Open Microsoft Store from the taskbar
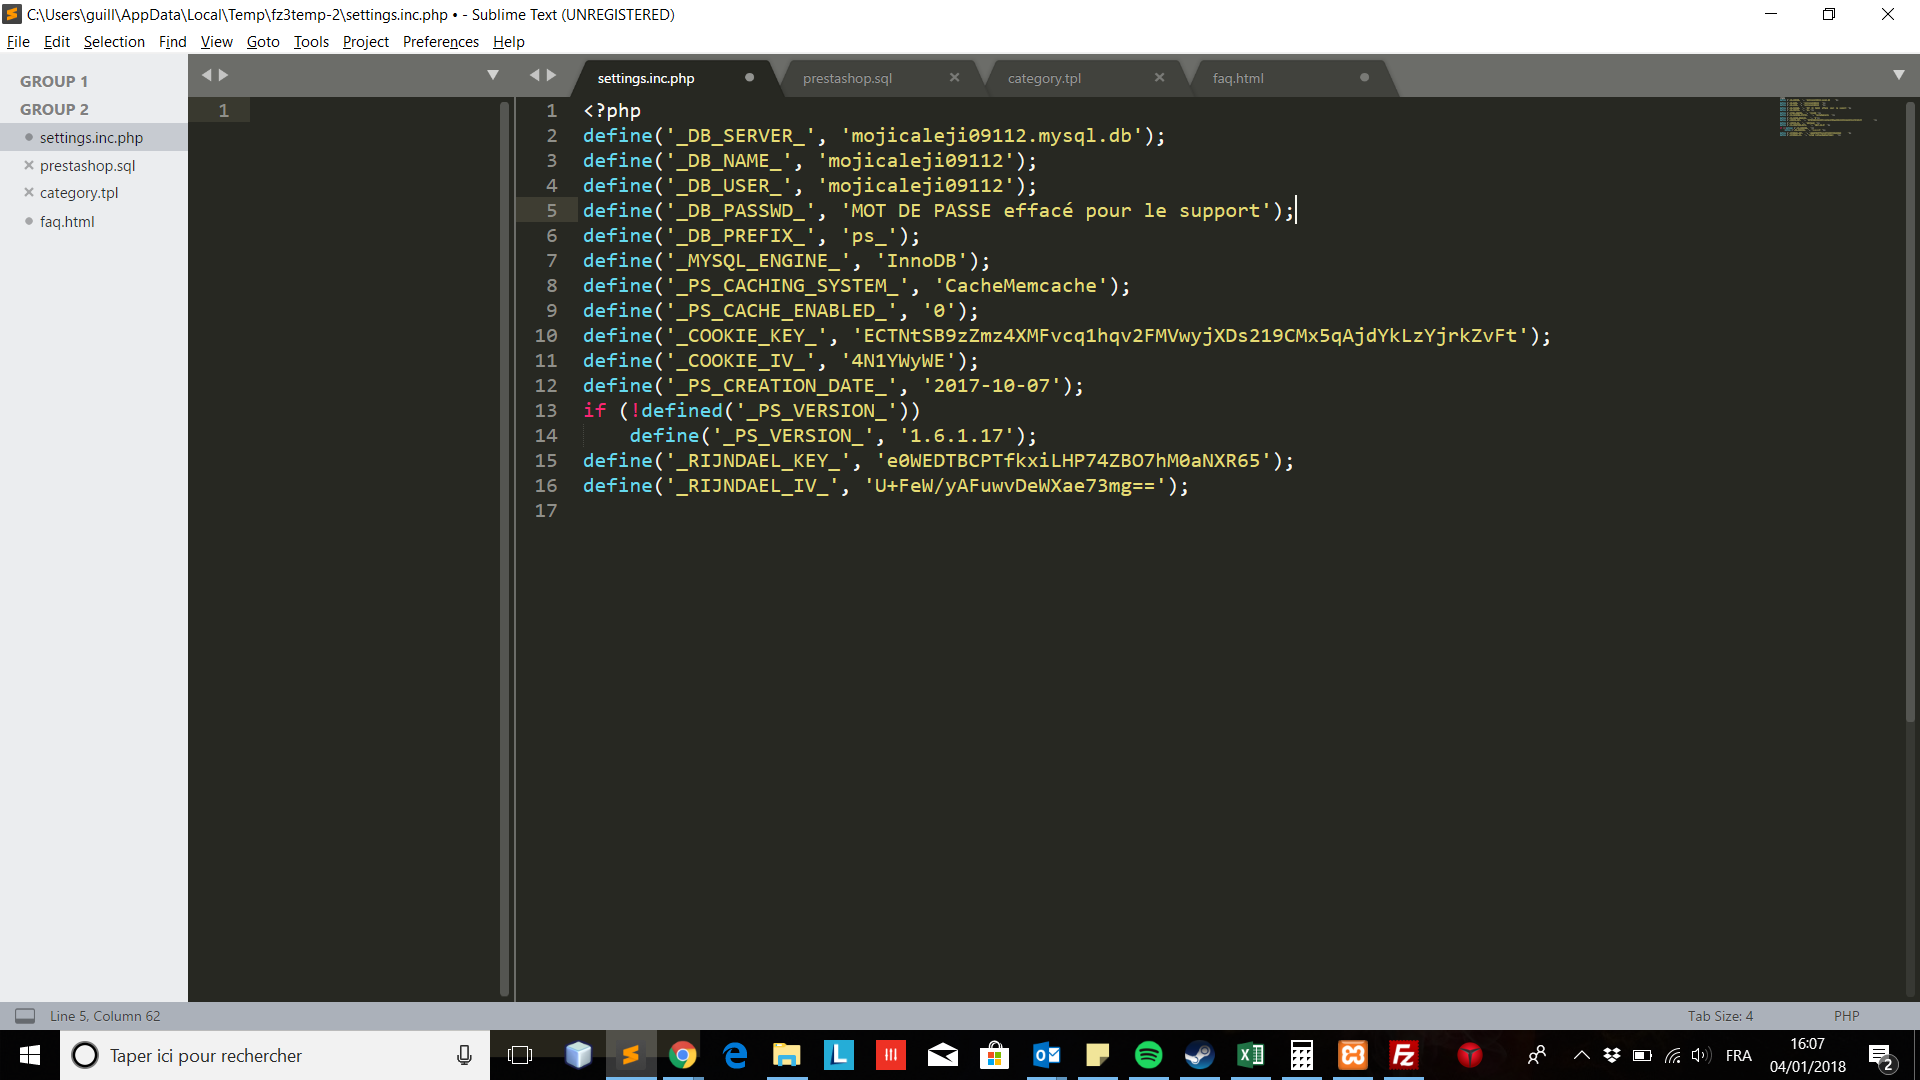This screenshot has width=1920, height=1080. coord(994,1055)
